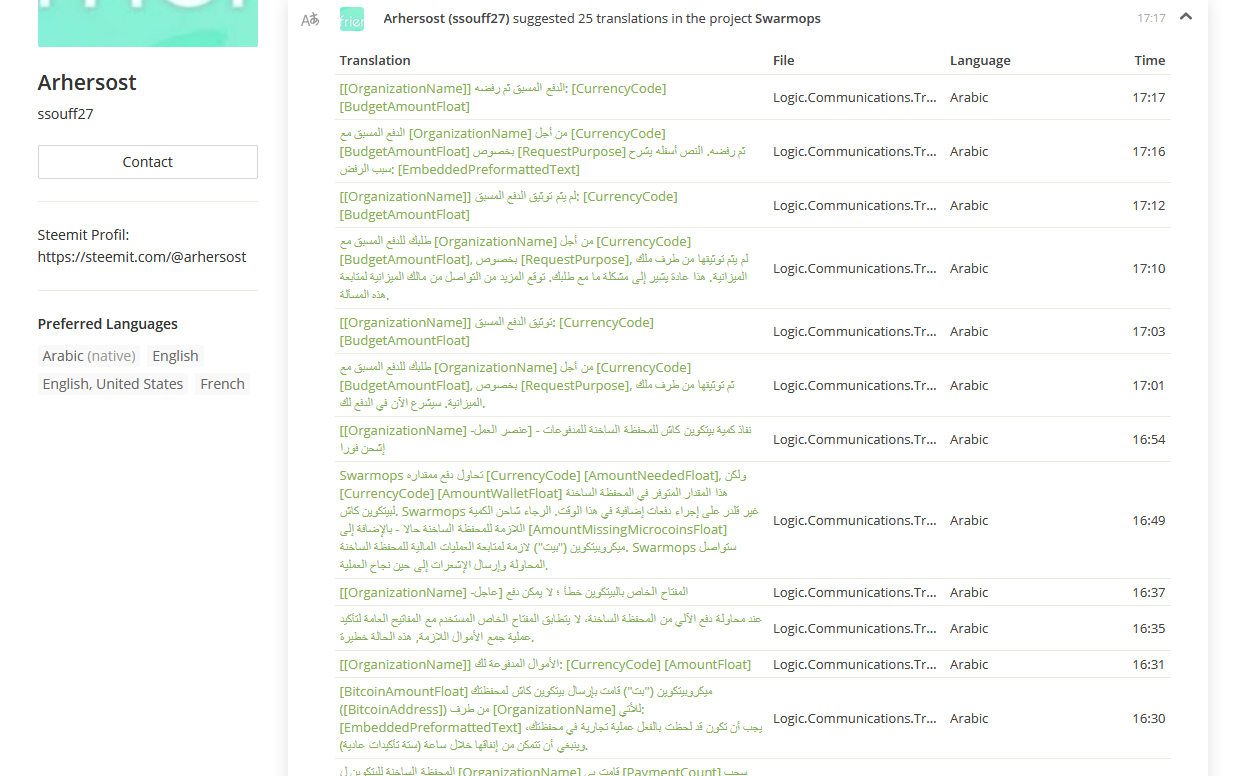Click the ssouff27 username text

pyautogui.click(x=66, y=114)
